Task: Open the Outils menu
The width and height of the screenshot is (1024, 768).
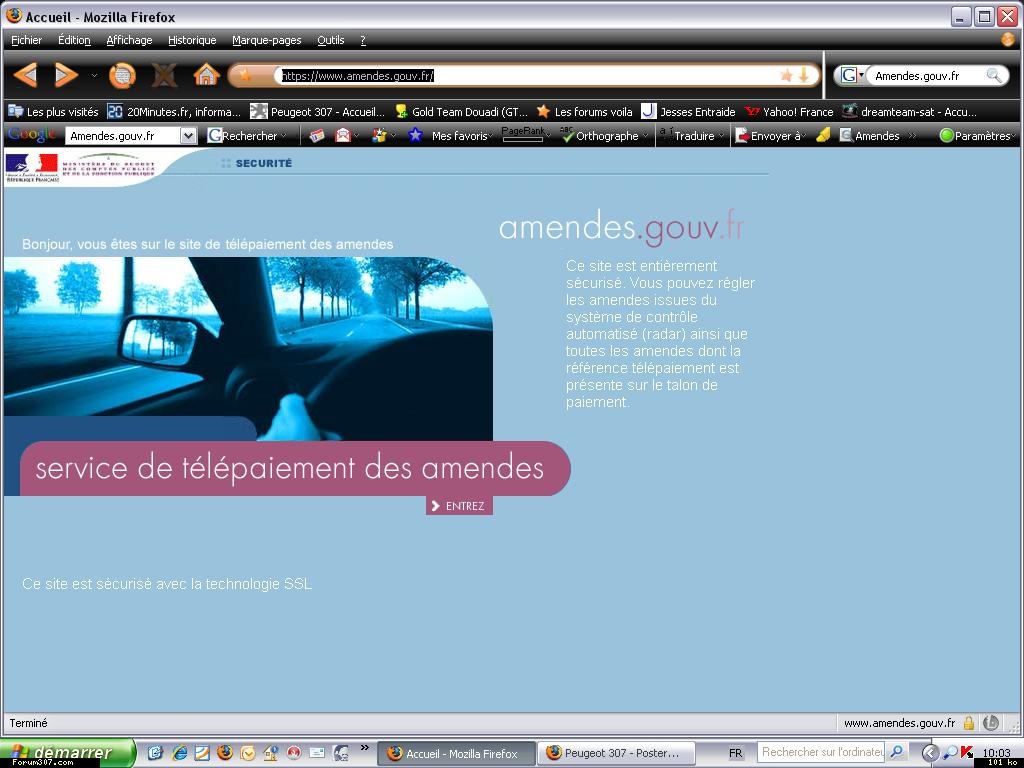Action: tap(330, 40)
